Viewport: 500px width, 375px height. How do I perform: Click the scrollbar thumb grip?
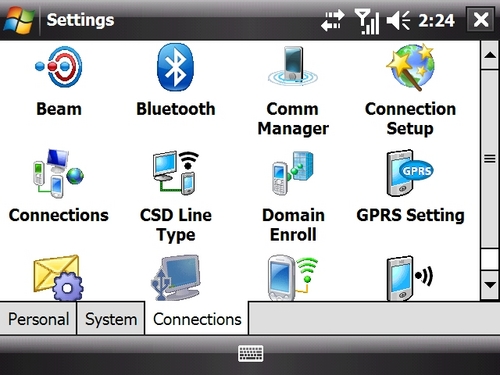click(490, 159)
